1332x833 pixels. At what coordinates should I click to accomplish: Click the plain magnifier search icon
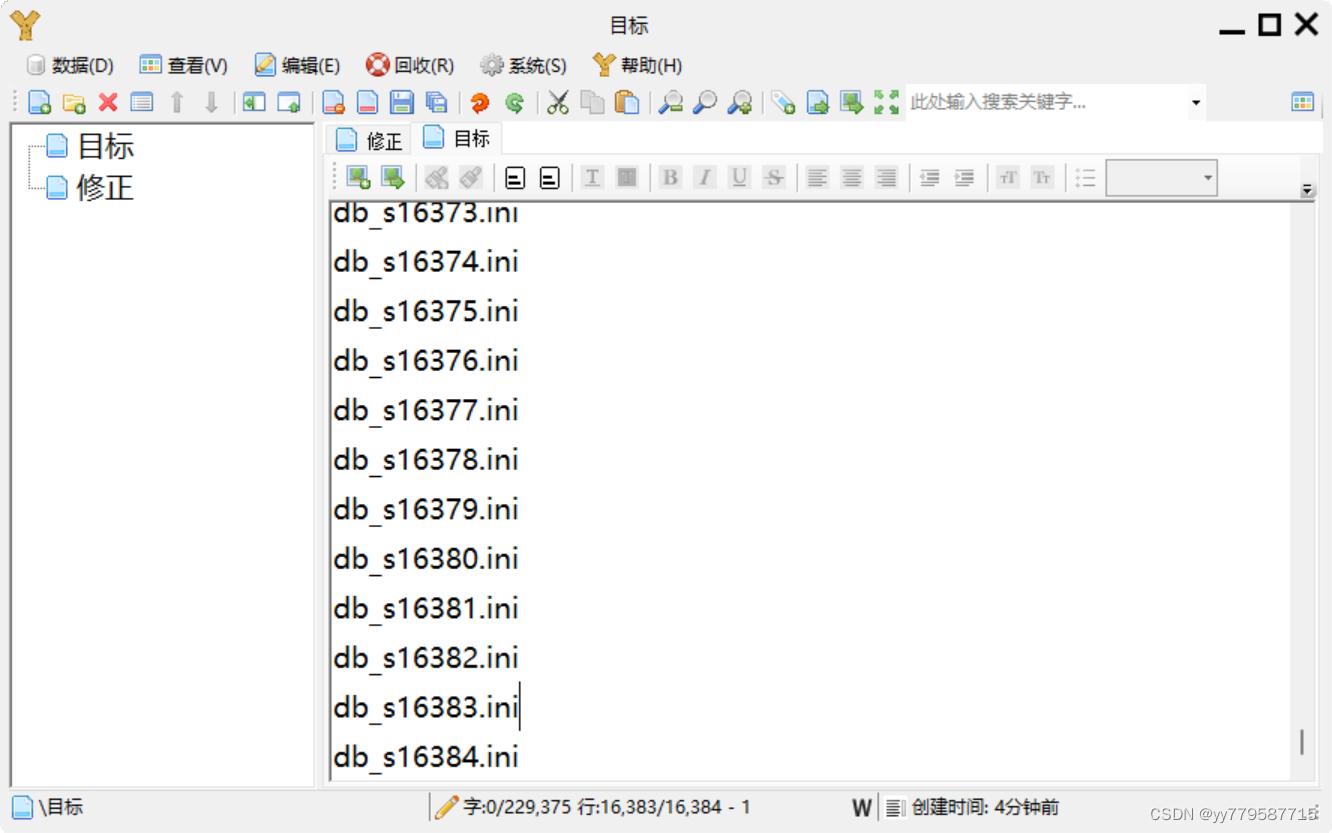(706, 102)
